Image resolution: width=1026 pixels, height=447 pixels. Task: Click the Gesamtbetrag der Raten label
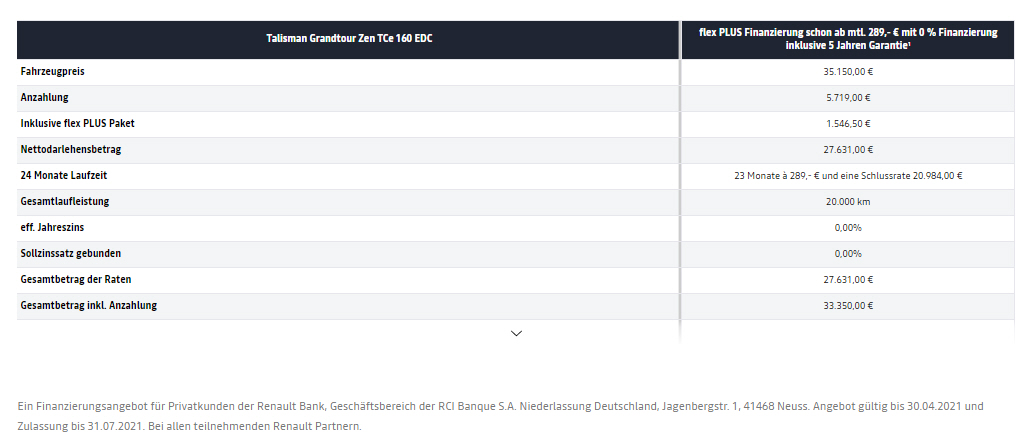tap(77, 280)
